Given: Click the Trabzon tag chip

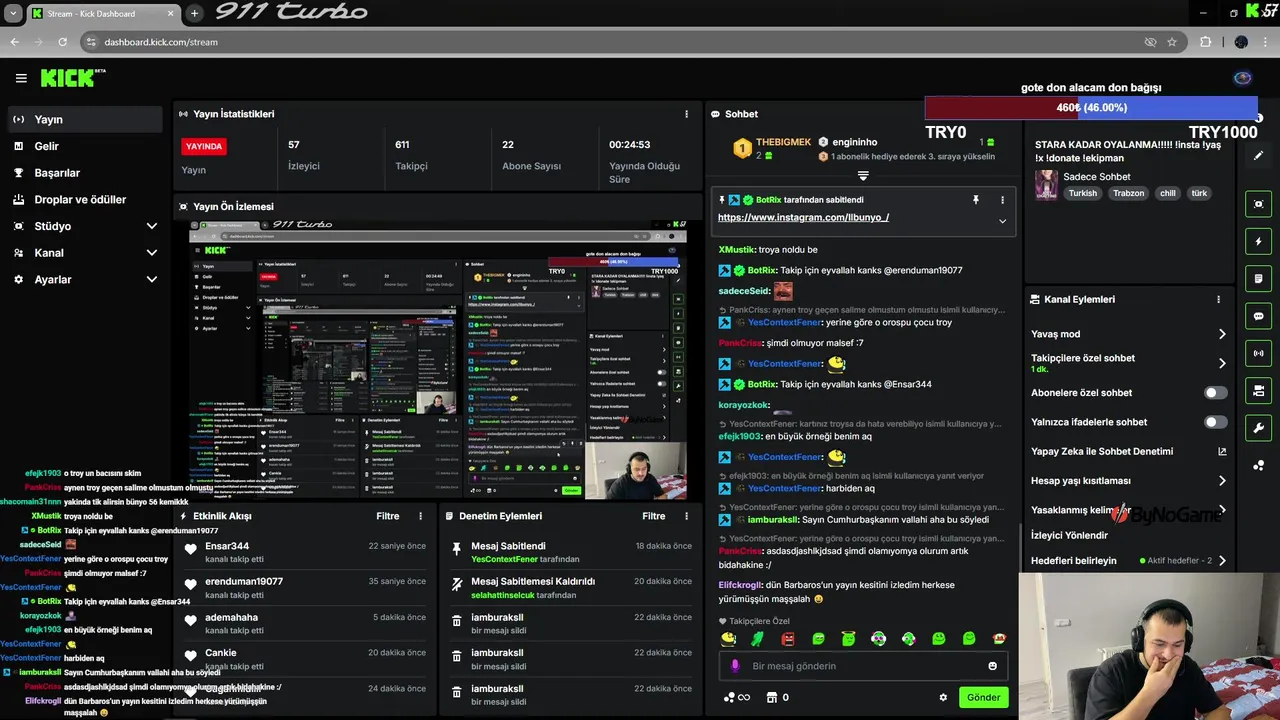Looking at the screenshot, I should pyautogui.click(x=1128, y=193).
